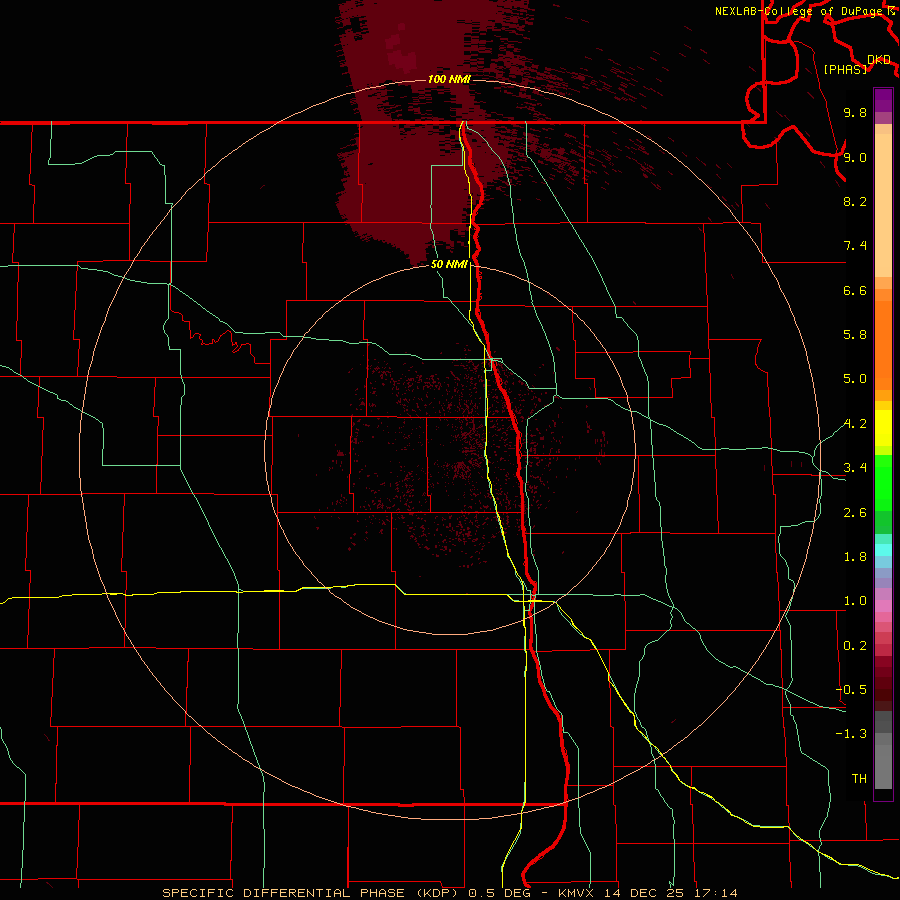Screen dimensions: 900x900
Task: Click the DKD product label
Action: click(x=879, y=60)
